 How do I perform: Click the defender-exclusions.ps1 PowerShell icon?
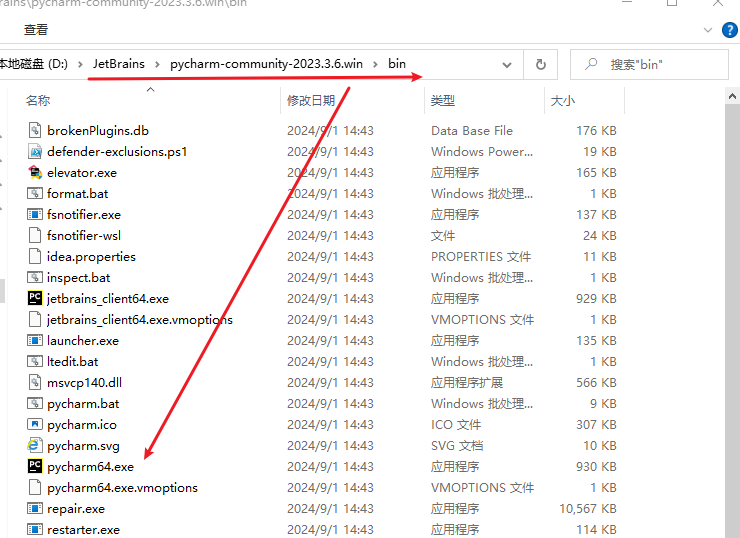[x=35, y=151]
